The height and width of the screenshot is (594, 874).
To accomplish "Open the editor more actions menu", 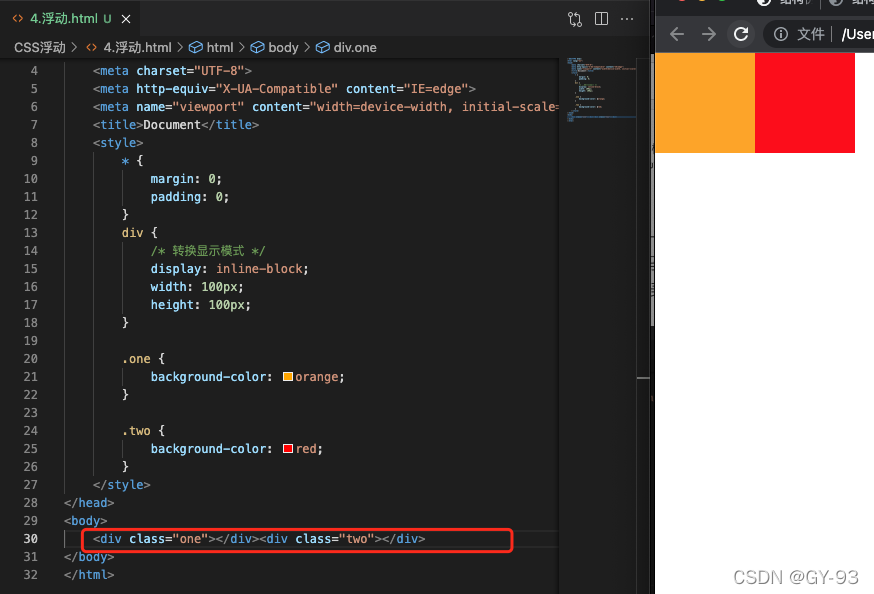I will click(x=627, y=19).
